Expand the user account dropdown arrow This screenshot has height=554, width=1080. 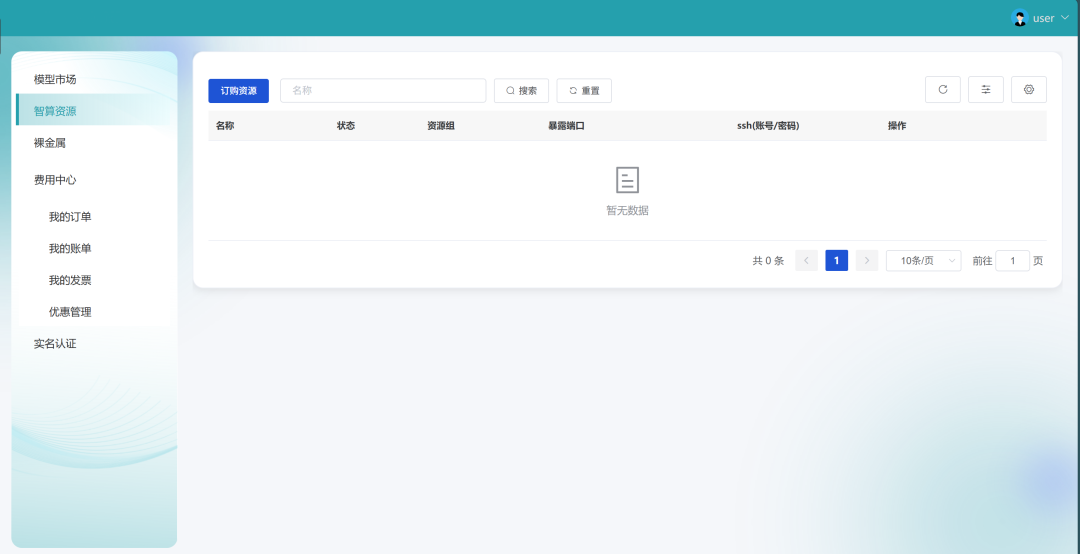[x=1064, y=18]
